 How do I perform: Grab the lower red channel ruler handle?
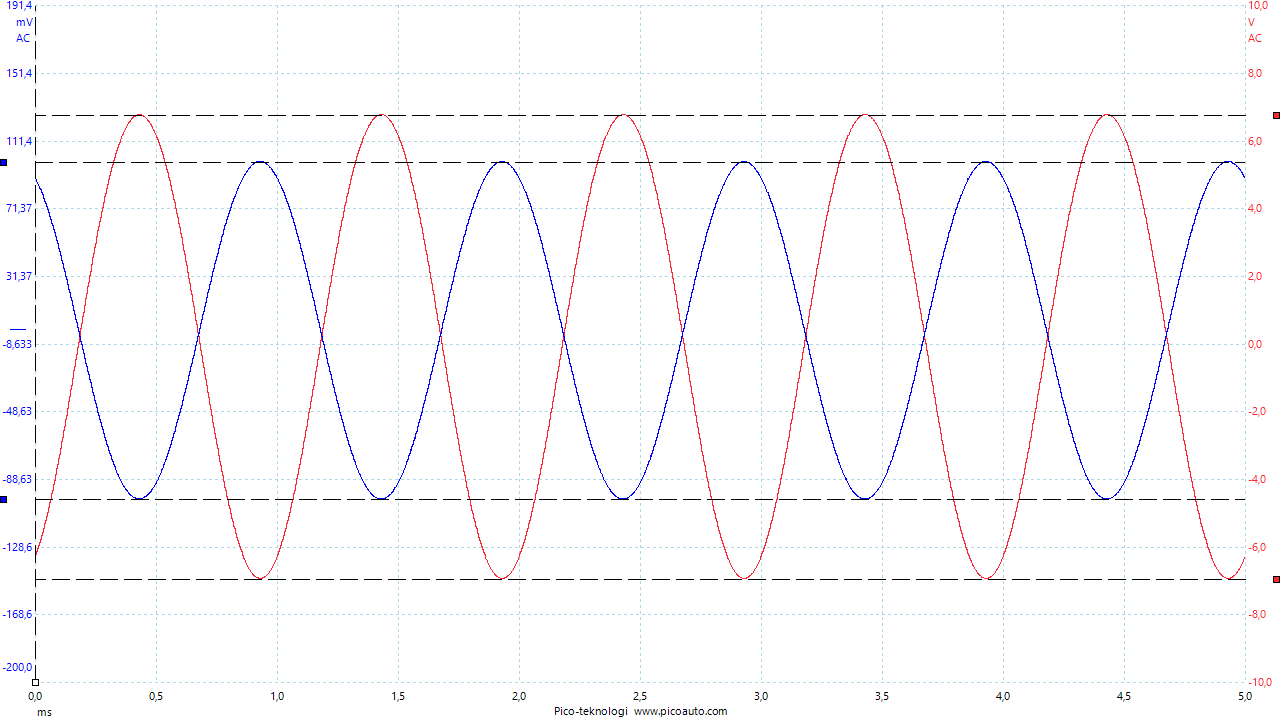coord(1276,579)
